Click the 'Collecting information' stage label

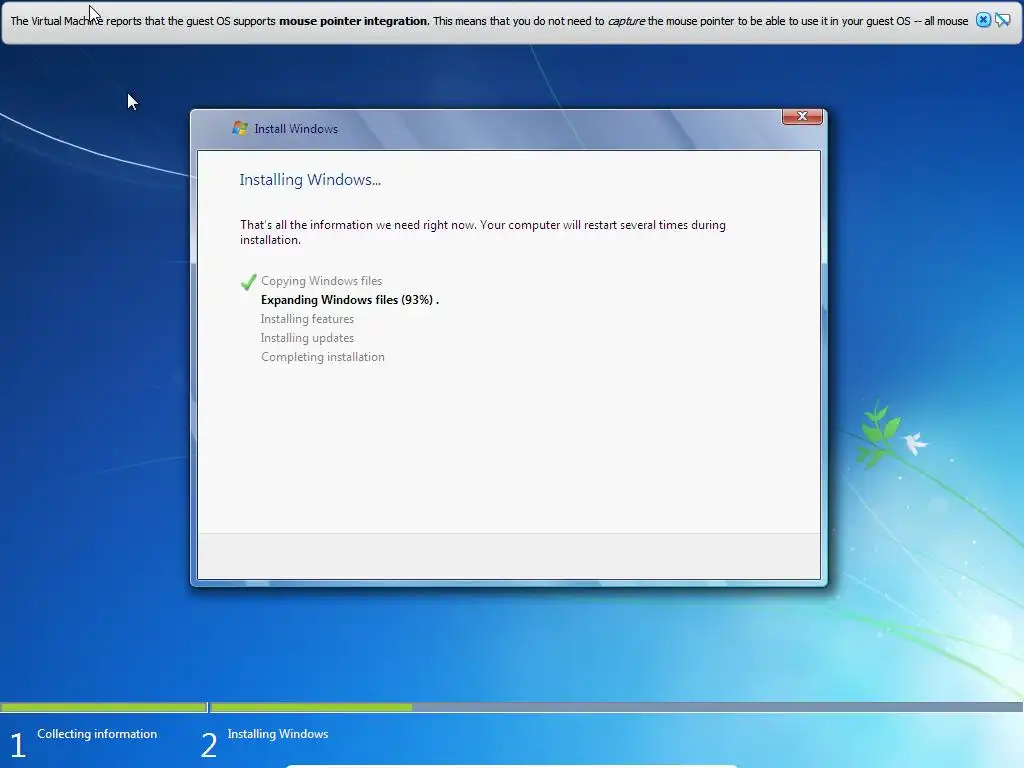coord(97,734)
